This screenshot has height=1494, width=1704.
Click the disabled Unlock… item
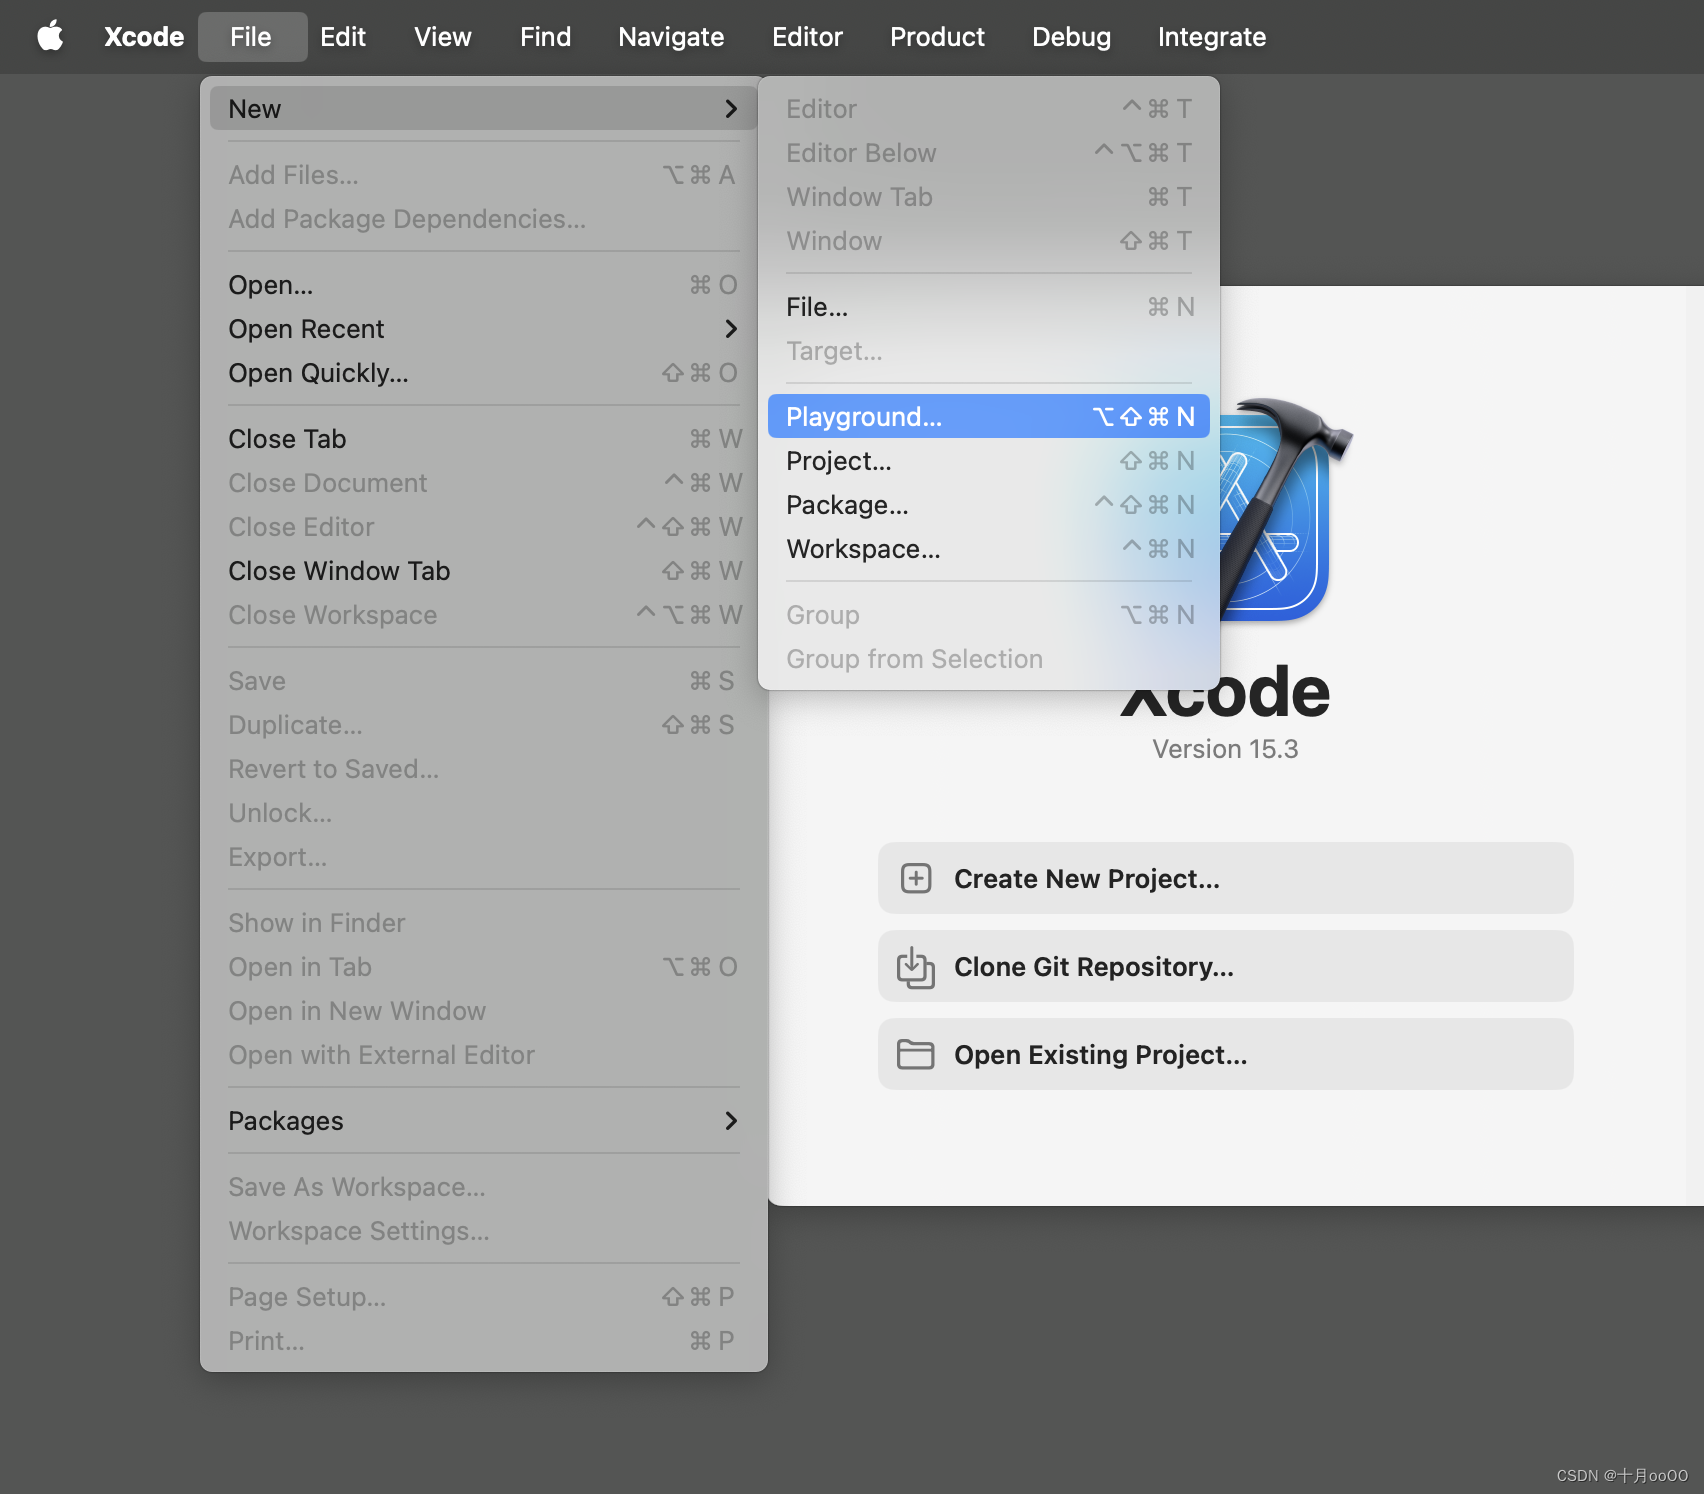click(x=484, y=812)
